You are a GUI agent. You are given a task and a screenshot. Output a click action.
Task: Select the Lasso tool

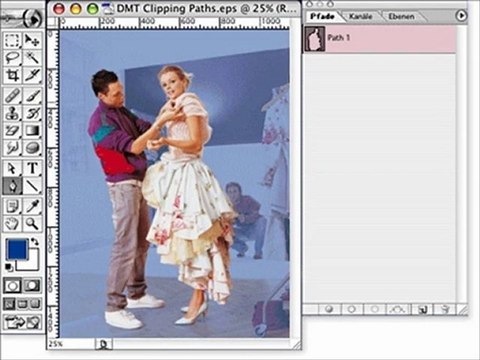click(12, 57)
